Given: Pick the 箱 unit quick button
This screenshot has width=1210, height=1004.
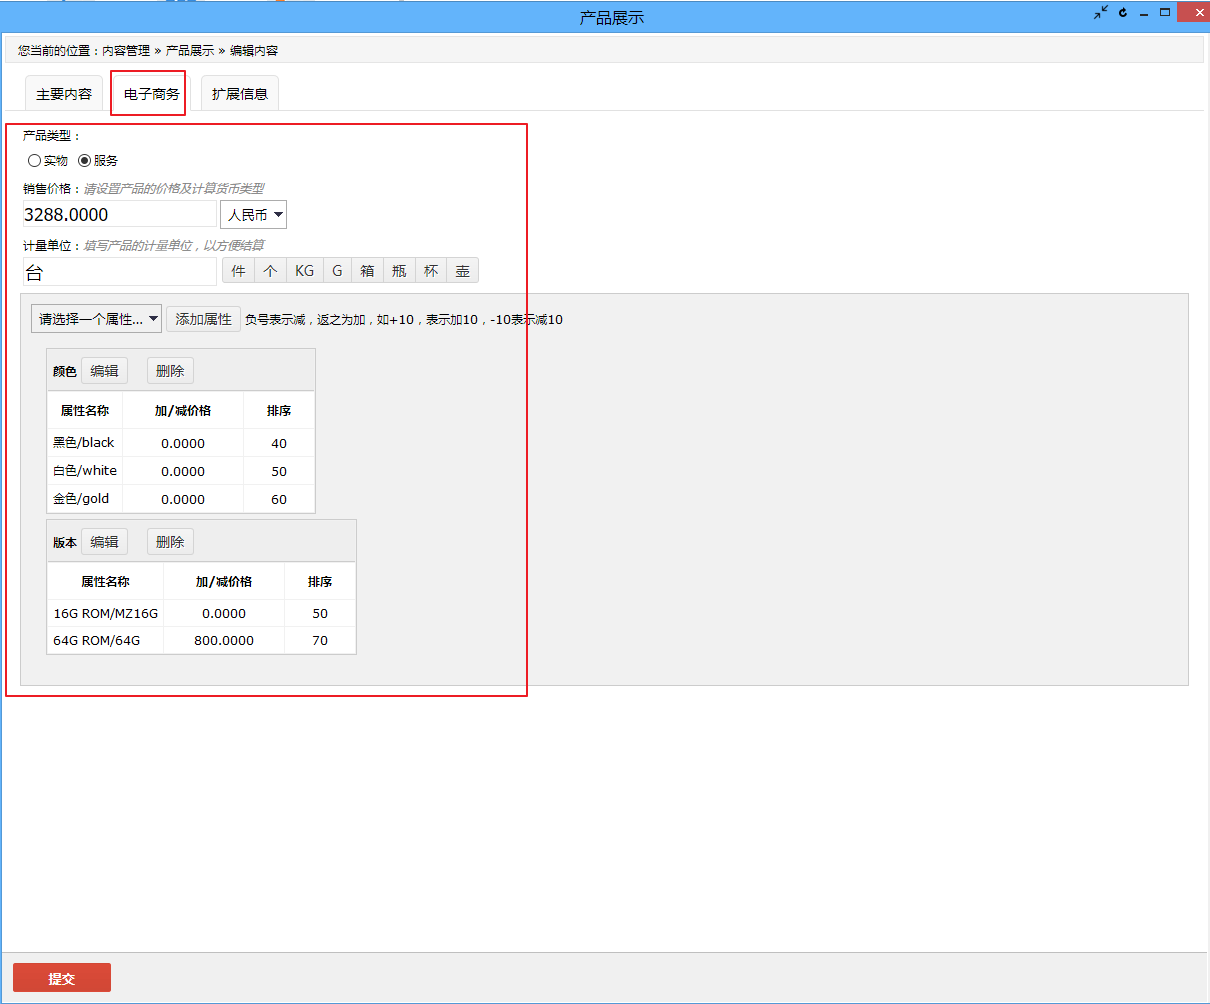Looking at the screenshot, I should click(x=368, y=271).
